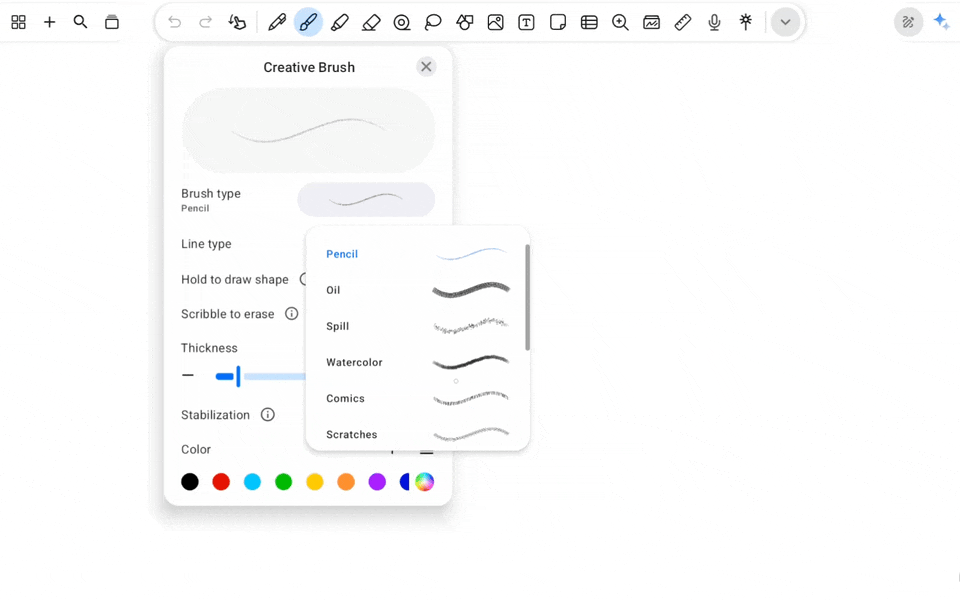
Task: Expand the toolbar with the chevron button
Action: click(785, 22)
